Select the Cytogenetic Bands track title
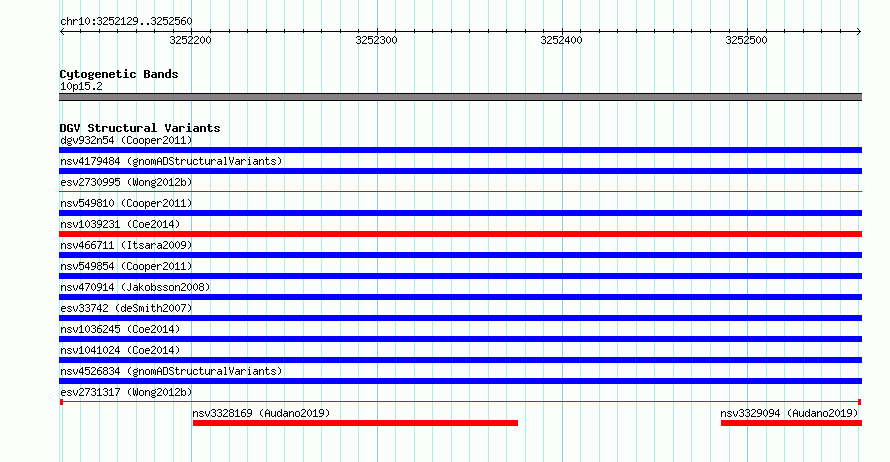The height and width of the screenshot is (462, 890). coord(119,74)
